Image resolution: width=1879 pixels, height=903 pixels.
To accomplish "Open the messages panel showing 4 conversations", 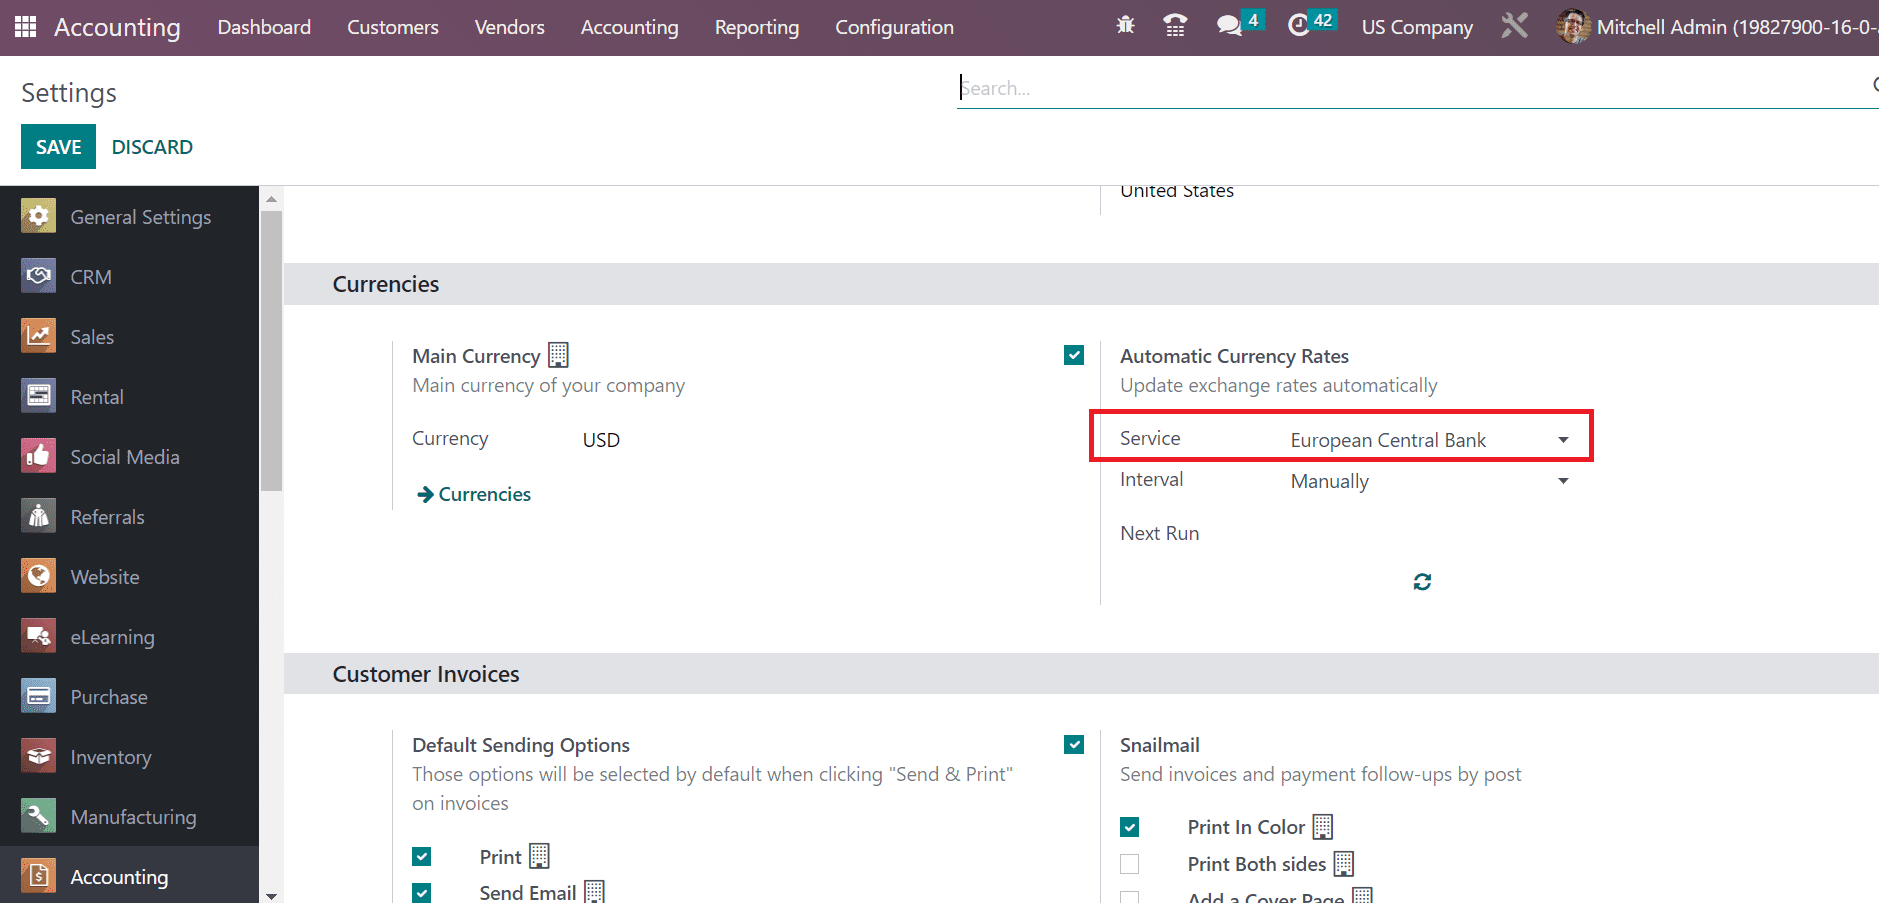I will point(1229,26).
